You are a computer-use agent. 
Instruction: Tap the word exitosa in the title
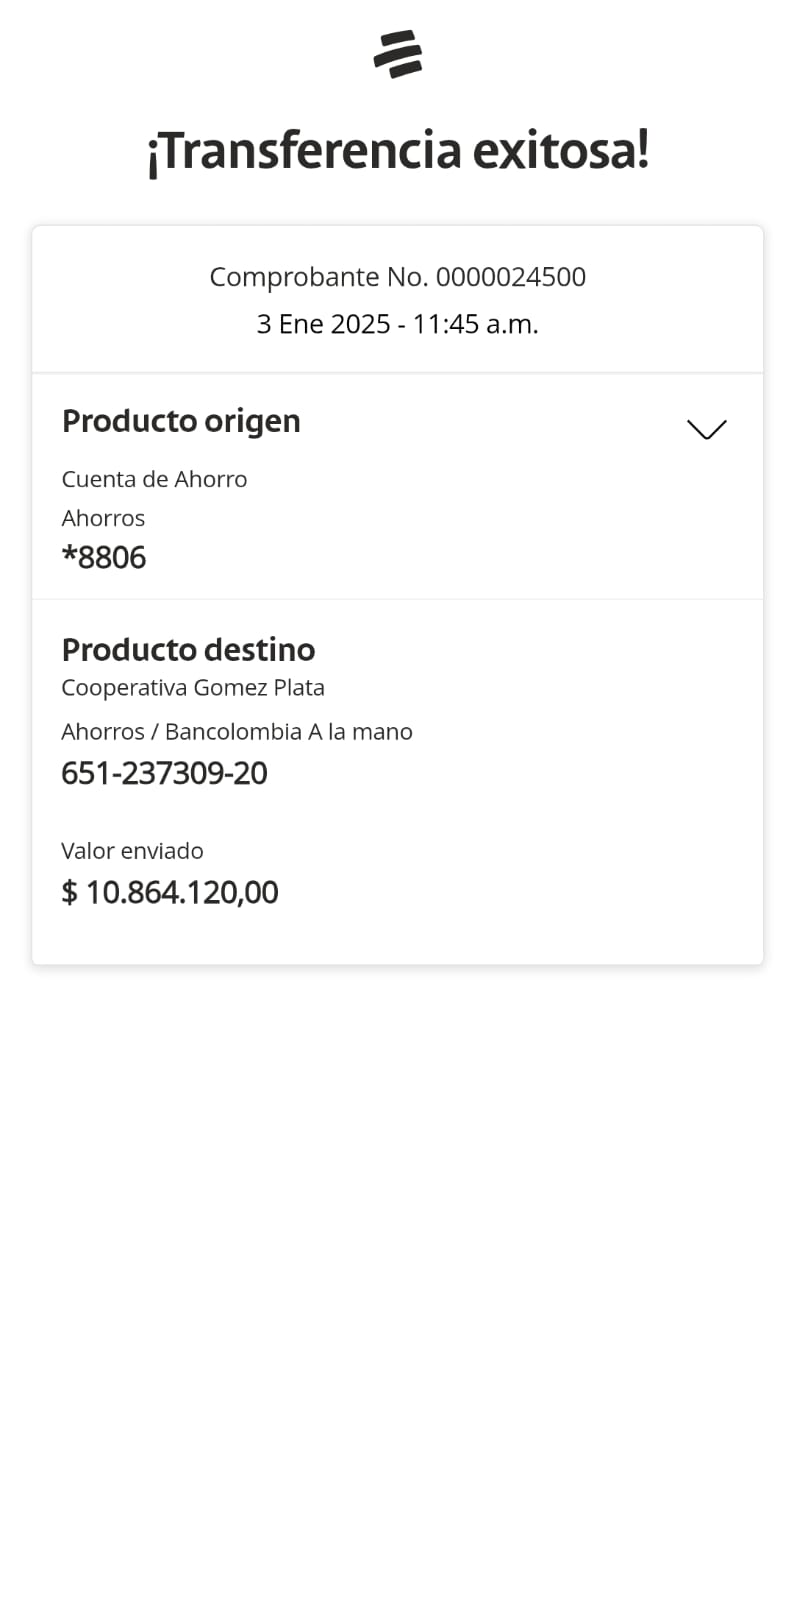point(560,152)
